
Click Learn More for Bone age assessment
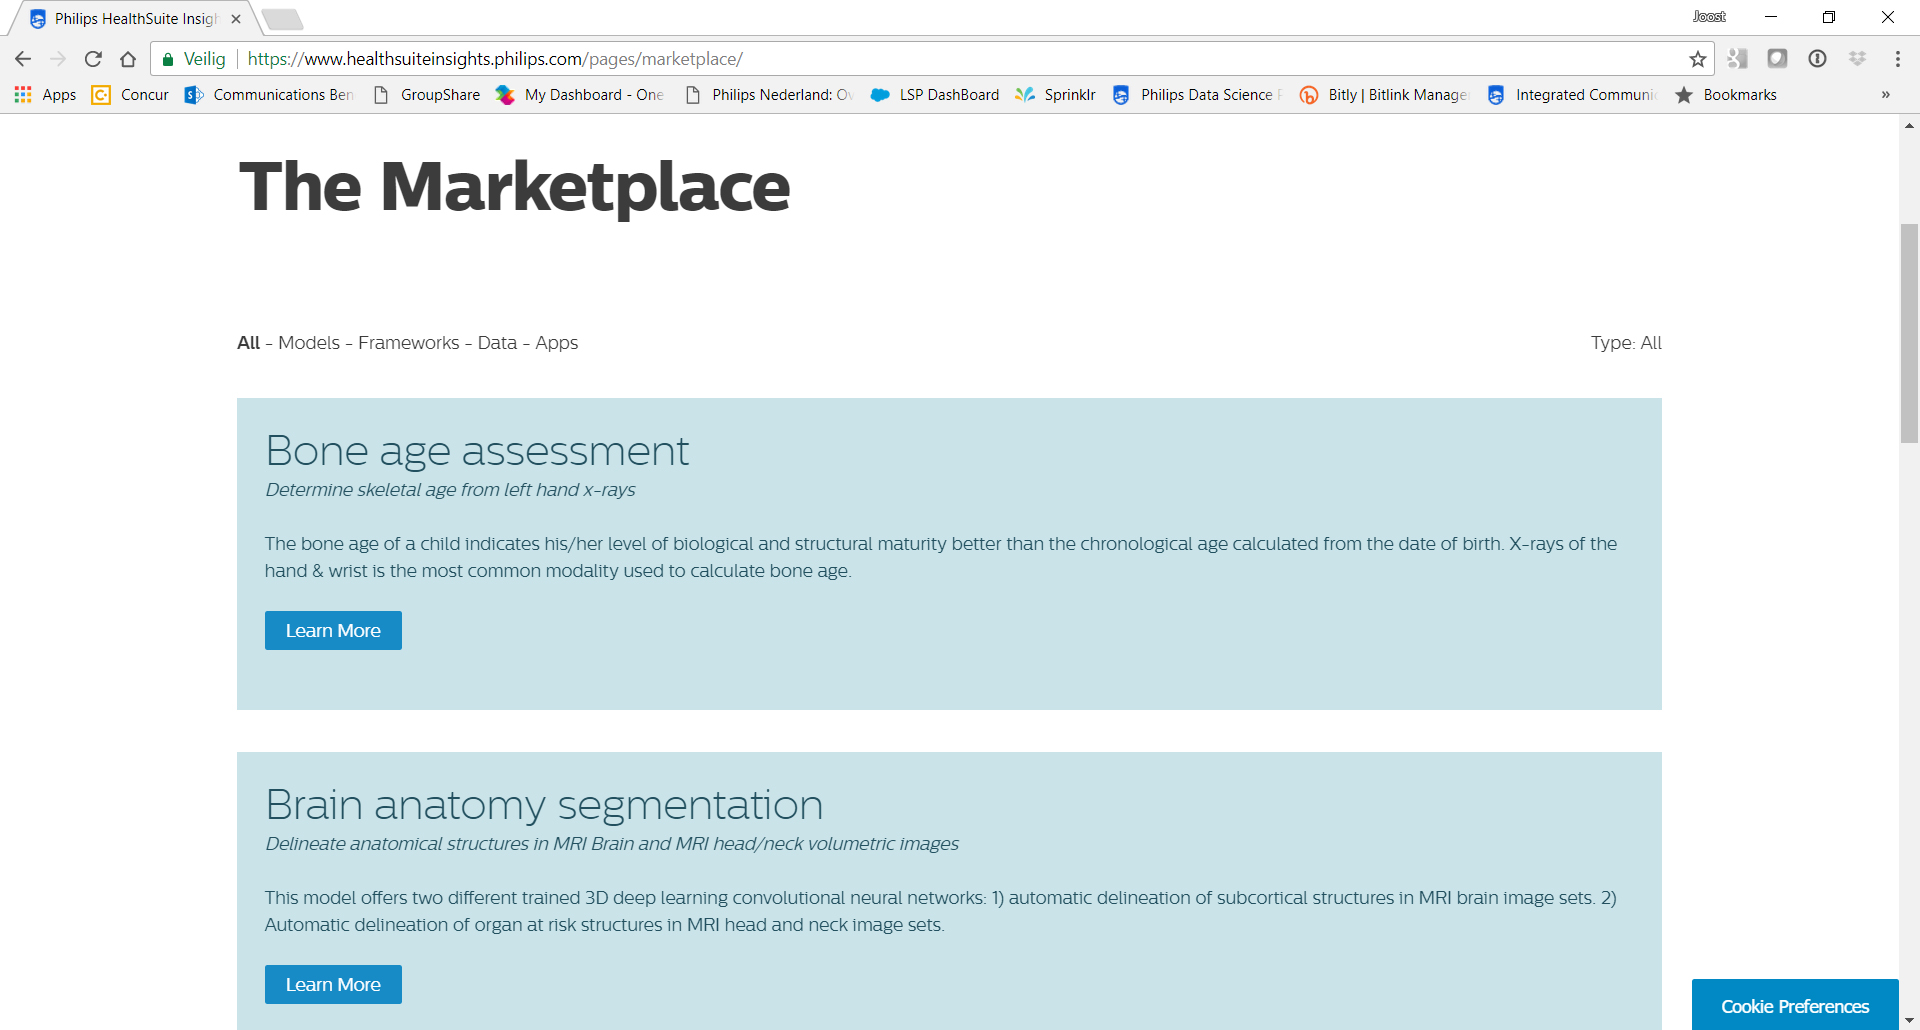333,631
